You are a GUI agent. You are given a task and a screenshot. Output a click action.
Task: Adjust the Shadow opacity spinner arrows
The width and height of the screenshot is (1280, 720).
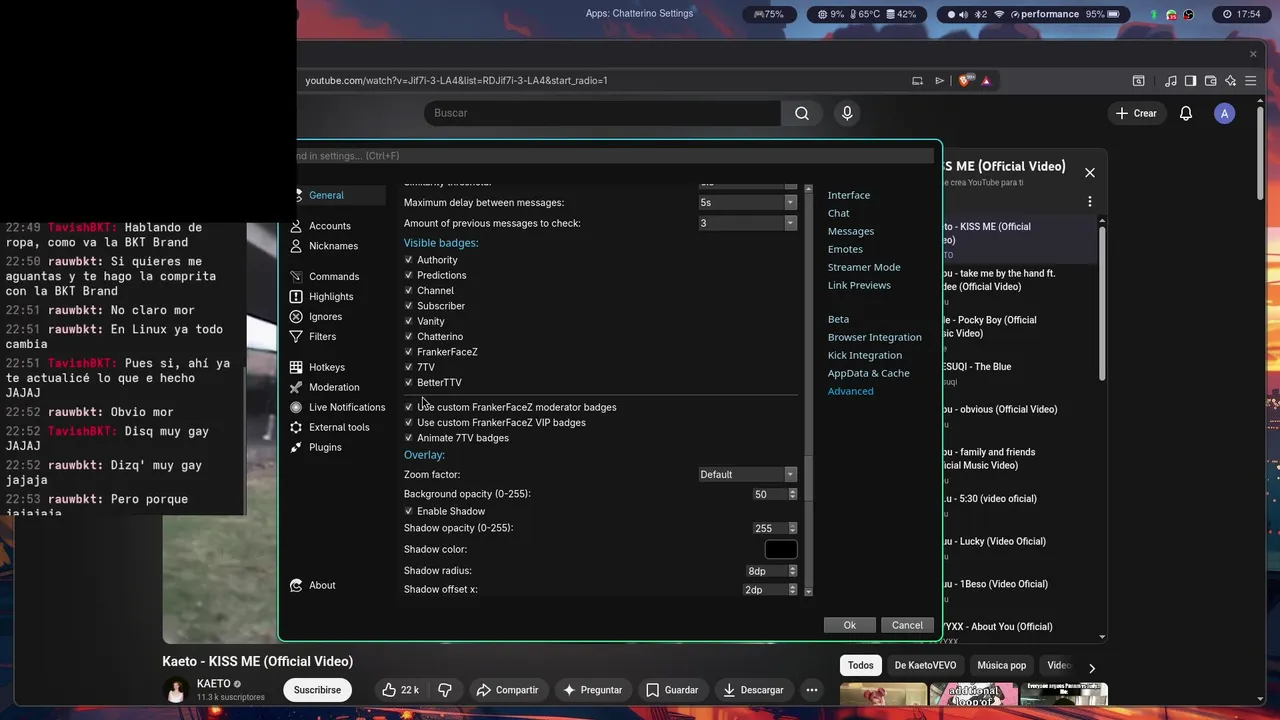point(793,529)
